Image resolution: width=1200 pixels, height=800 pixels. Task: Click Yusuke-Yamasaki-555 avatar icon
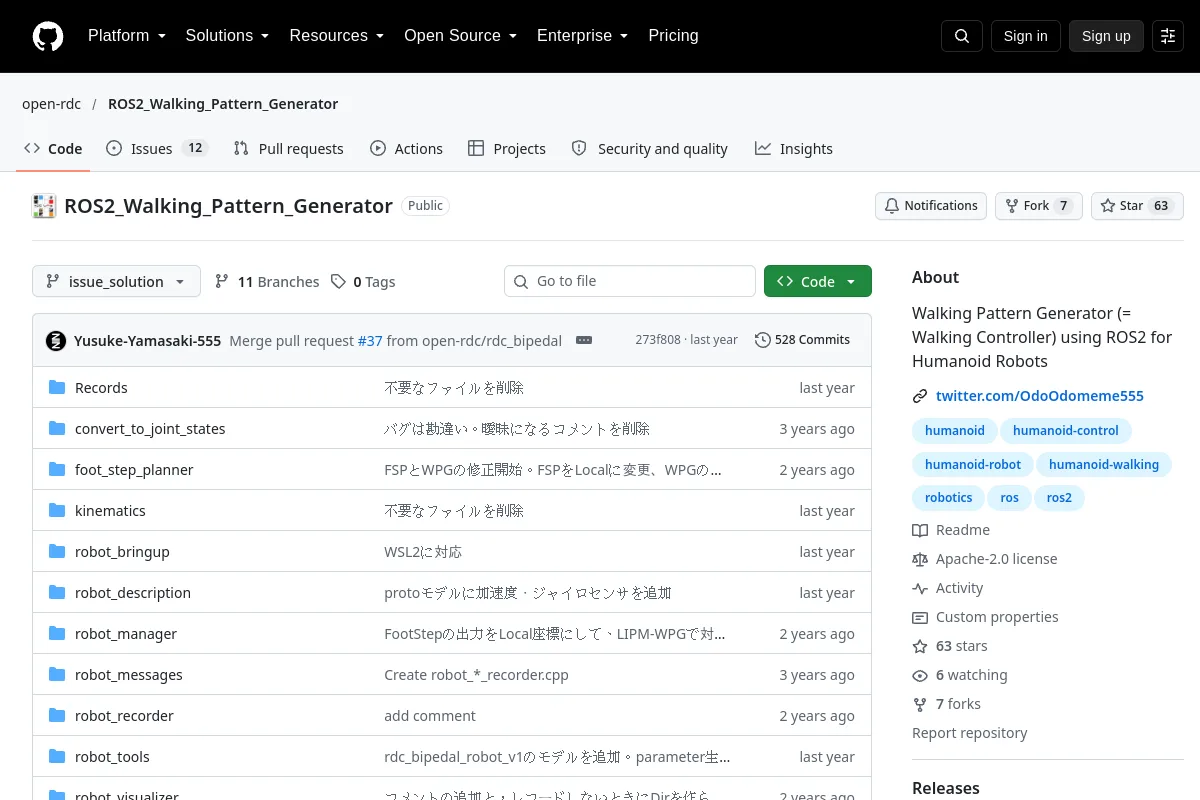click(56, 340)
